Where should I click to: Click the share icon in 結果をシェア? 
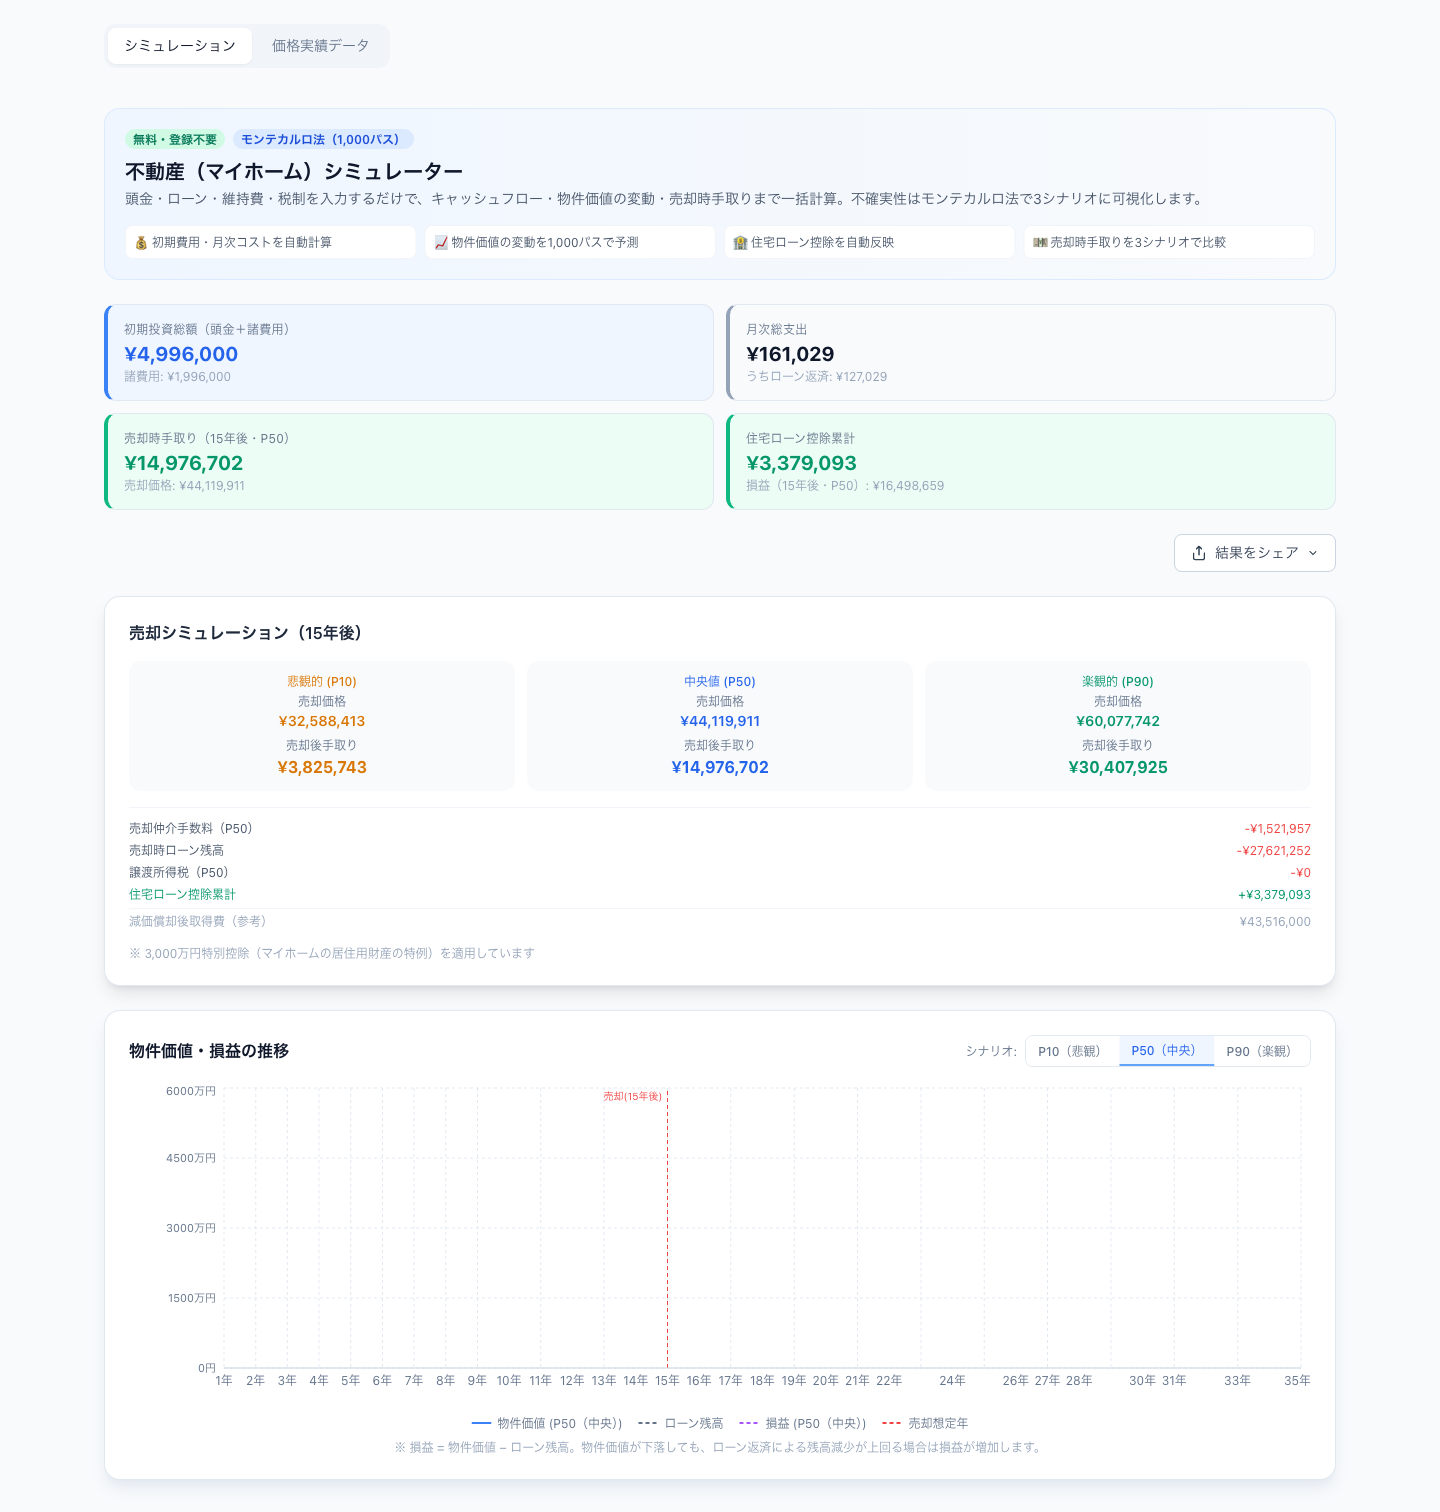pos(1199,553)
